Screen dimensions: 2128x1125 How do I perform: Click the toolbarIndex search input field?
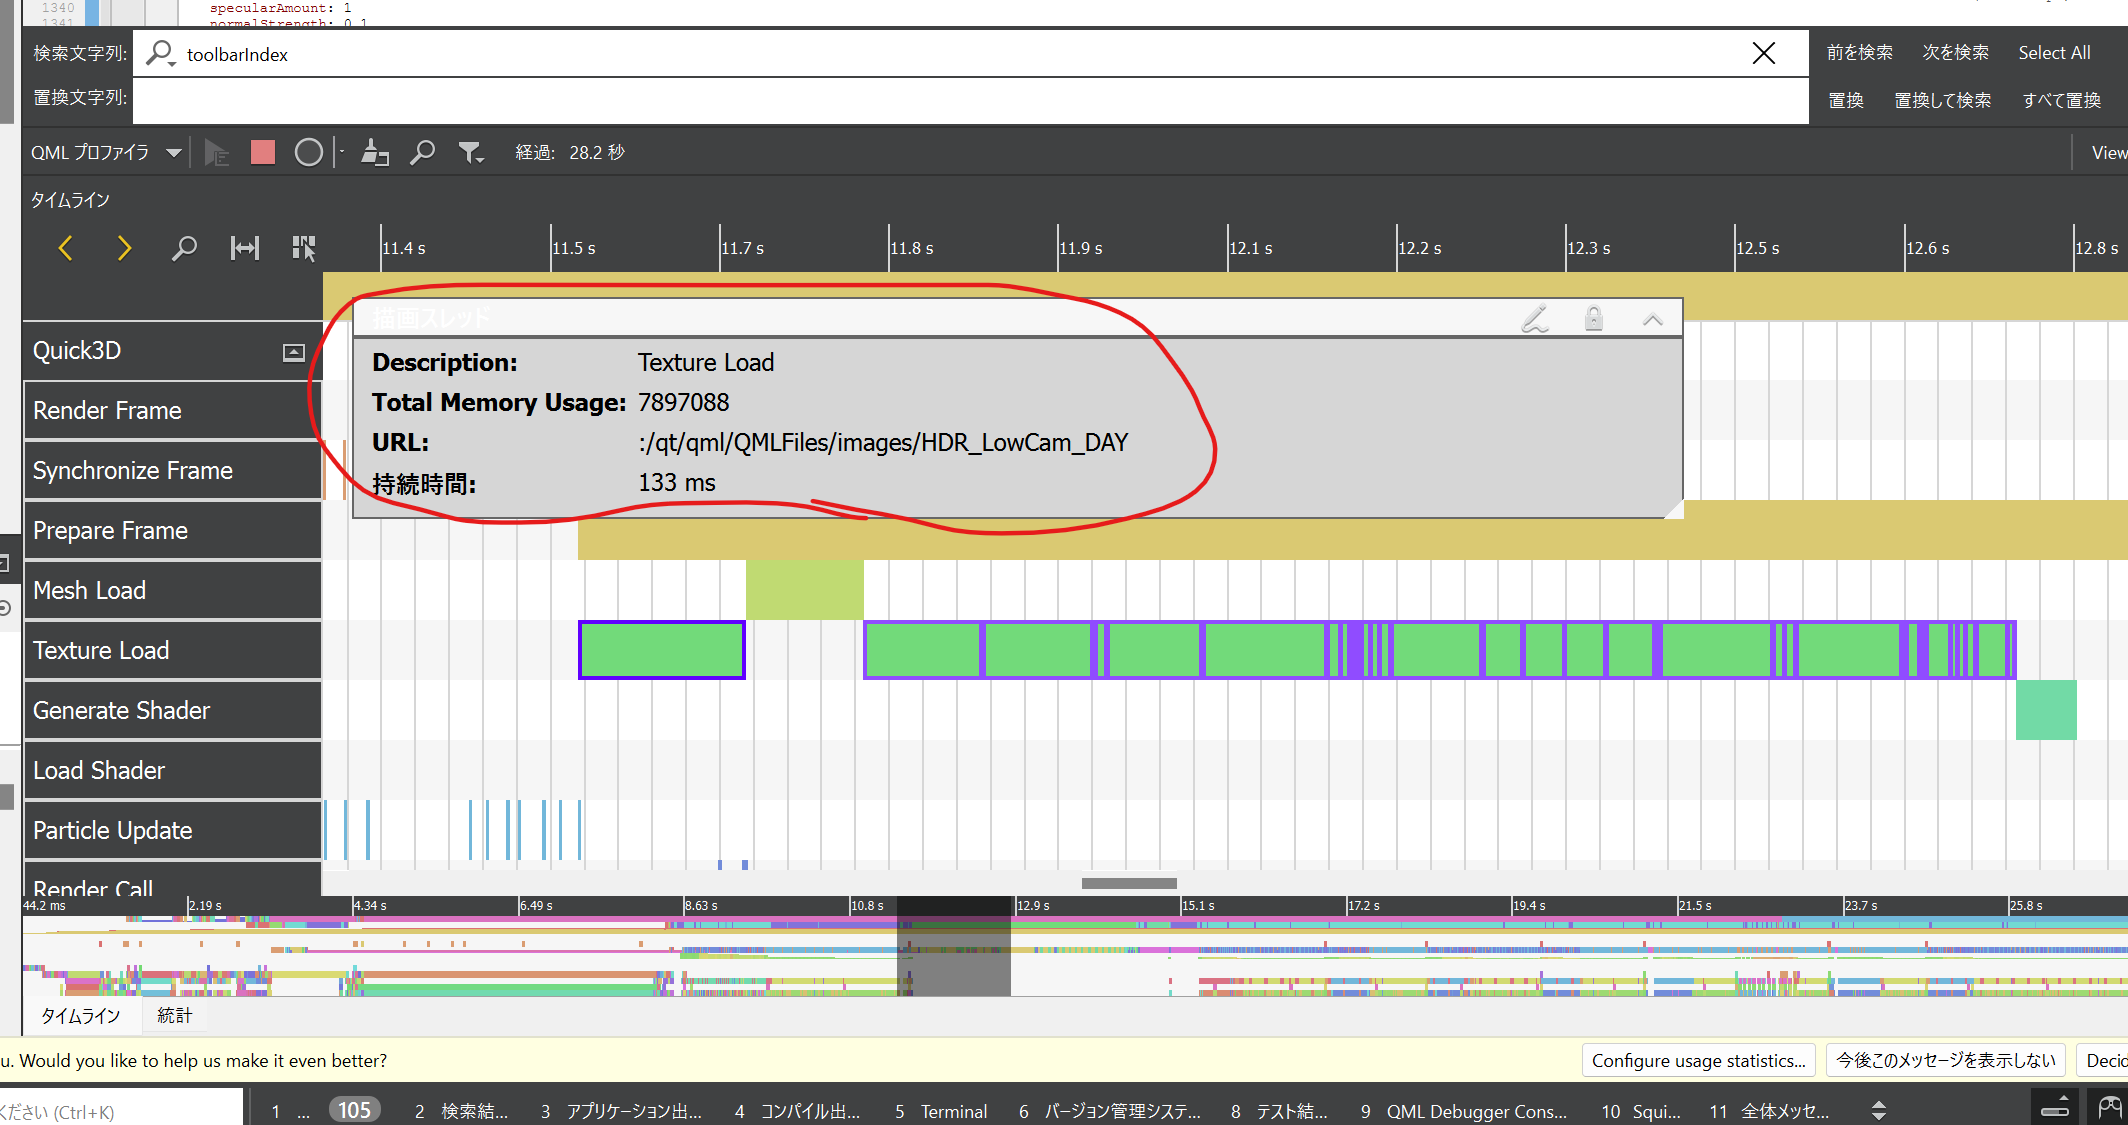pyautogui.click(x=970, y=53)
